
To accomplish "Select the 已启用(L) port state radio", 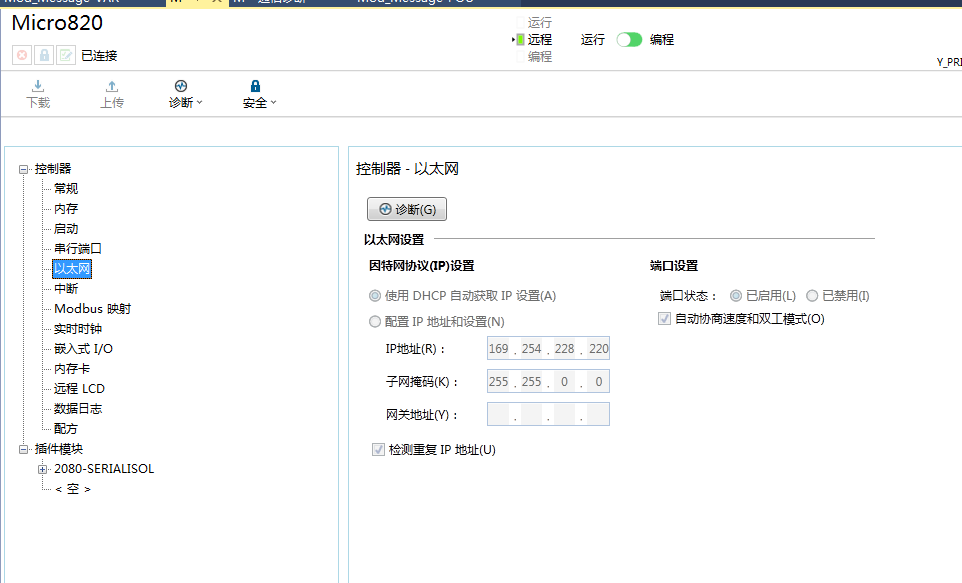I will point(736,296).
